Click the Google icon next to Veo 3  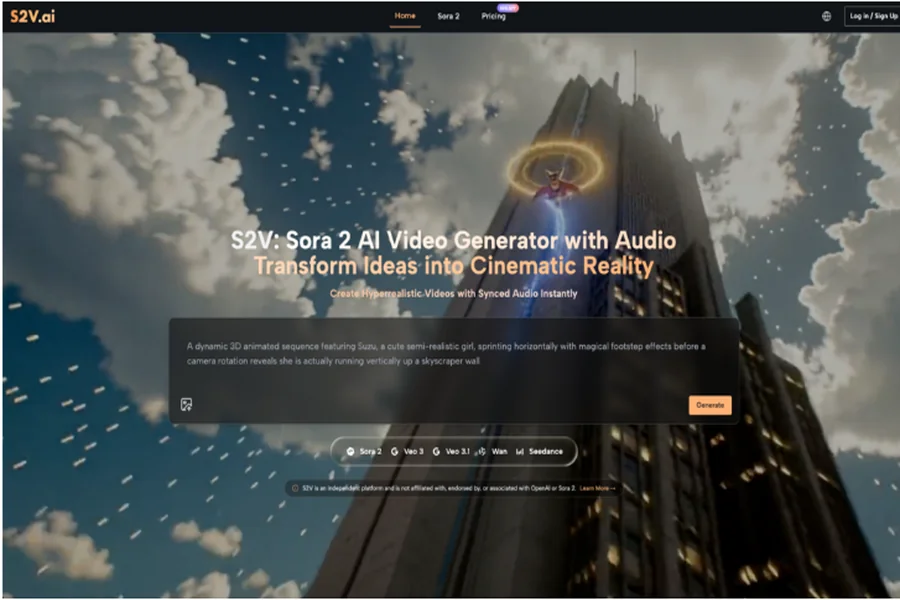pos(394,452)
